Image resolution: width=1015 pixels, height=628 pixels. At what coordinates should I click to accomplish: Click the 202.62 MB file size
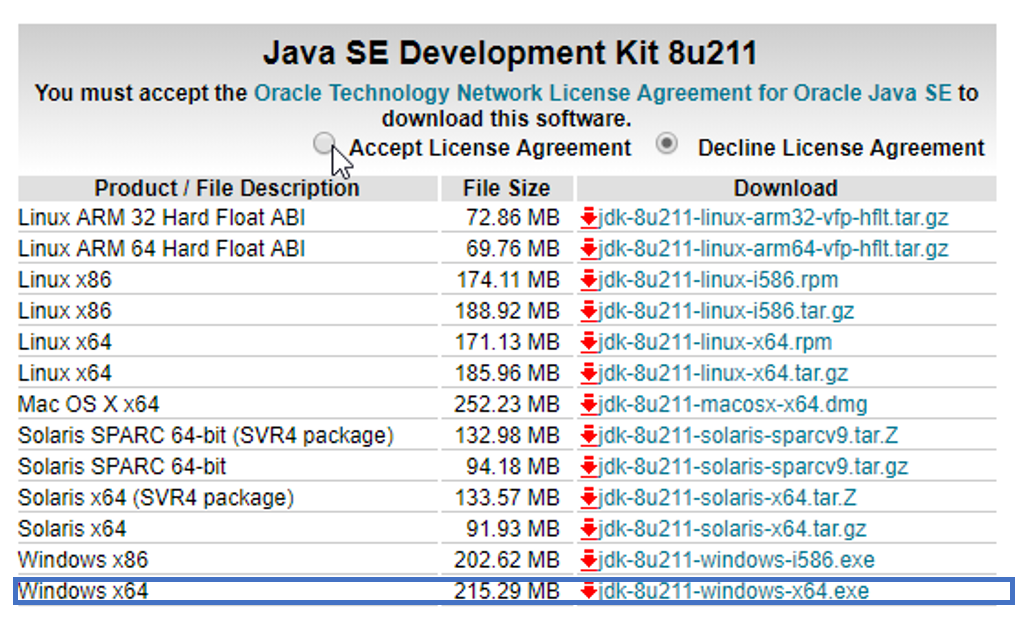[507, 559]
